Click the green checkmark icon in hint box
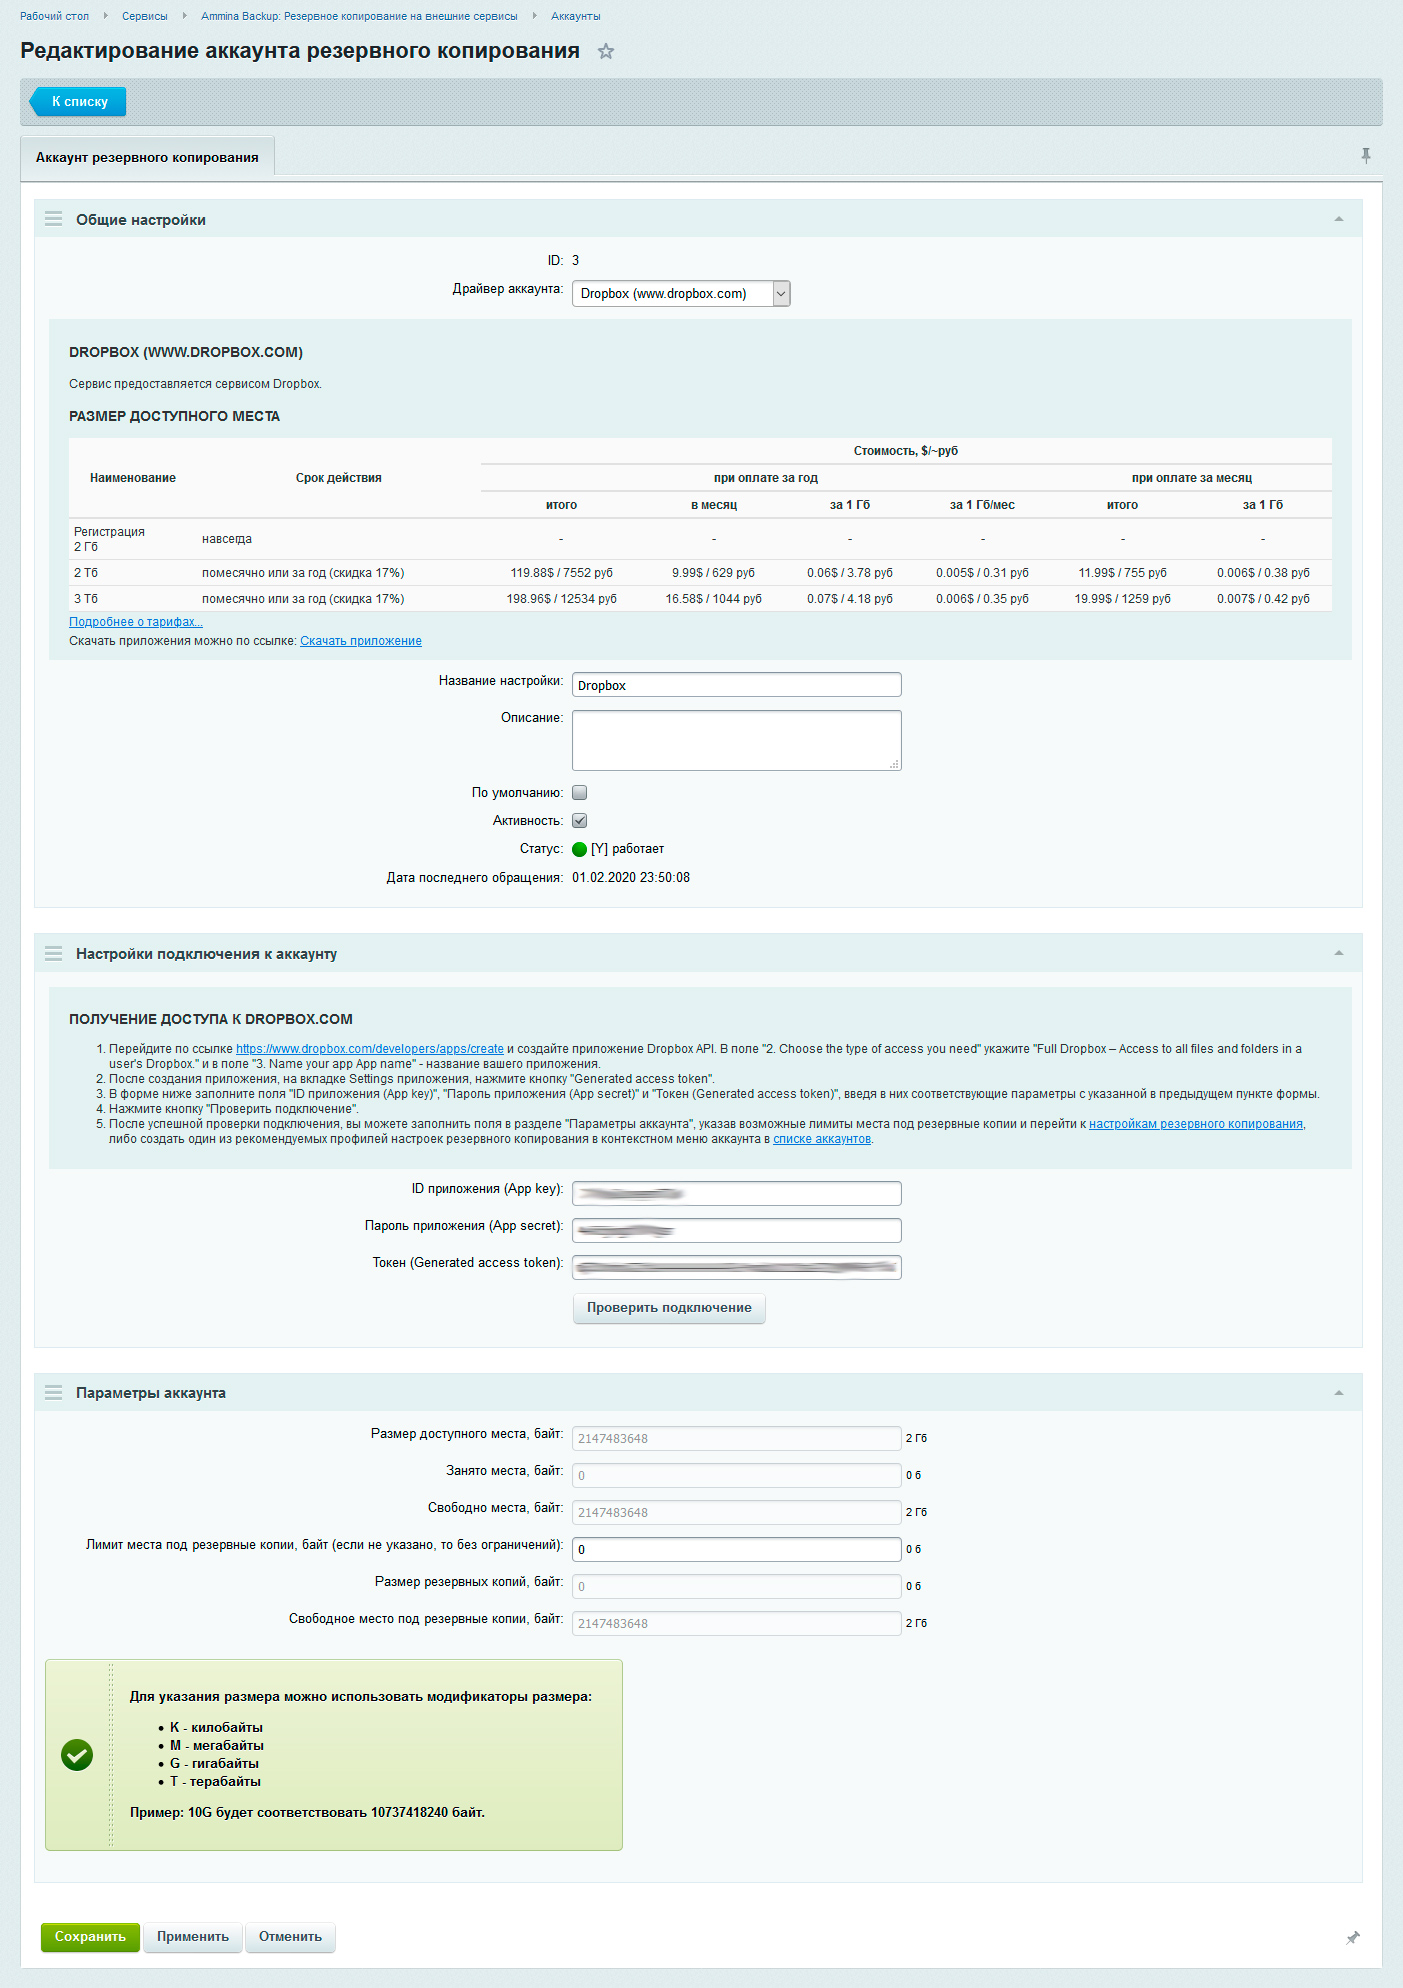This screenshot has height=1988, width=1403. pos(77,1755)
